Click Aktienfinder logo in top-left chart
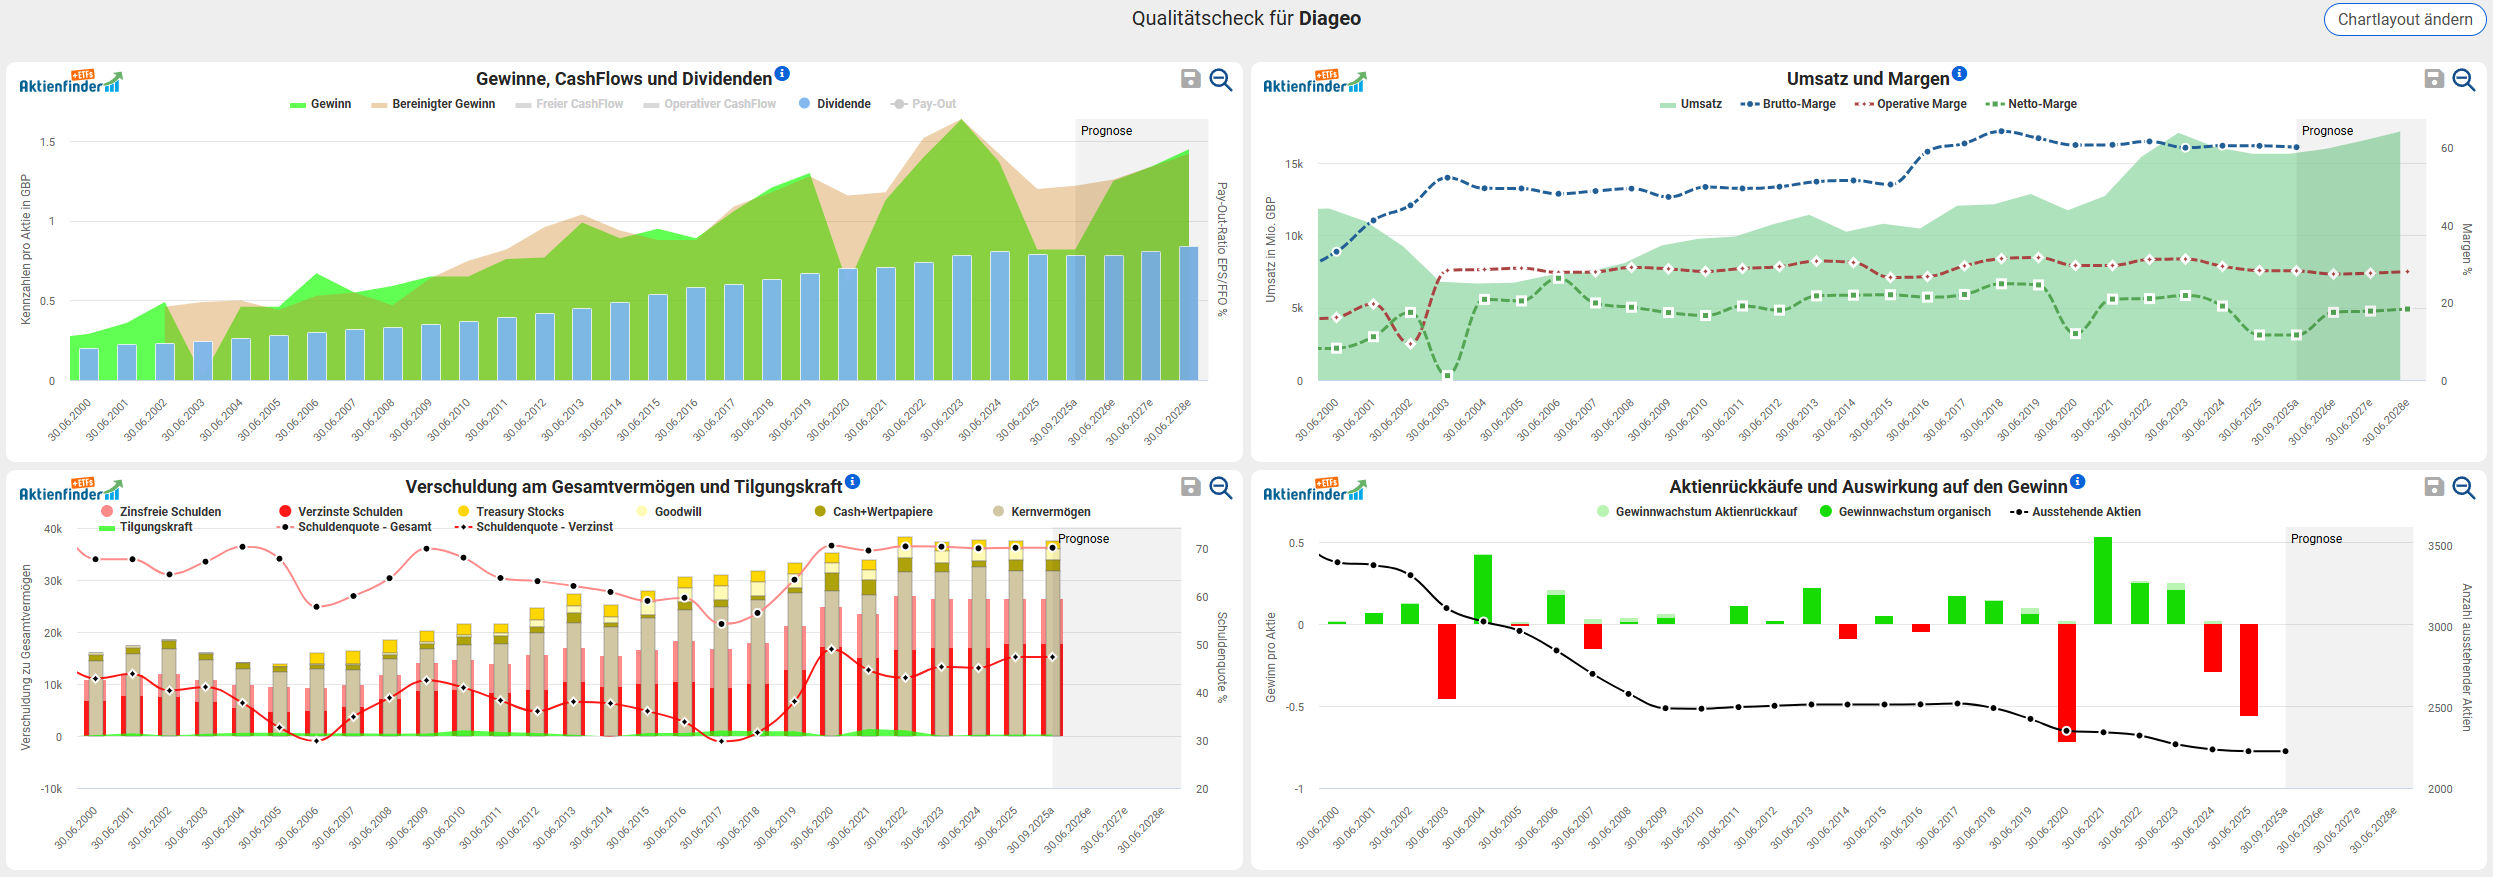2493x877 pixels. 70,82
